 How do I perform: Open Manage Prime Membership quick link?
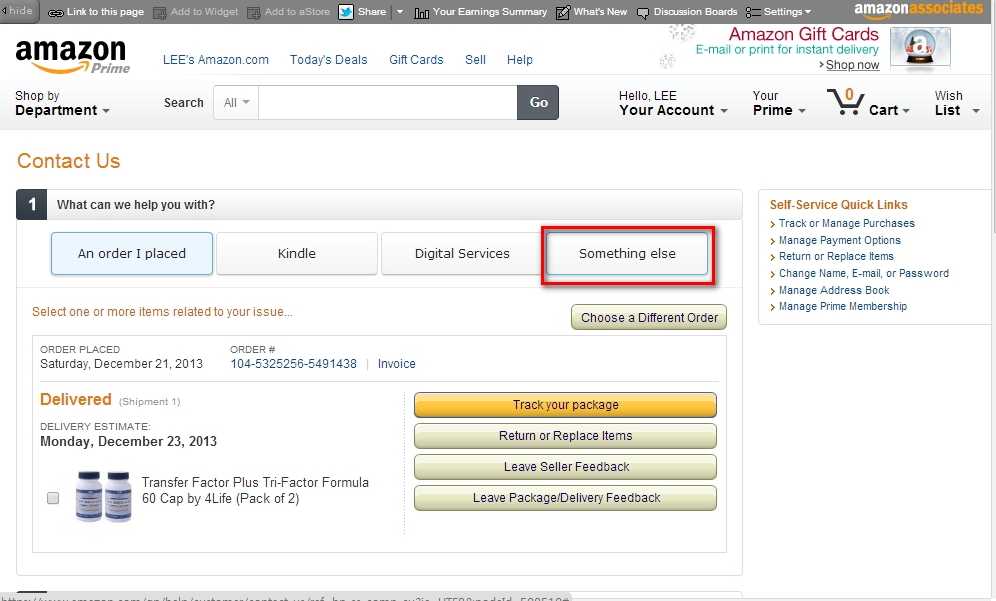click(842, 306)
